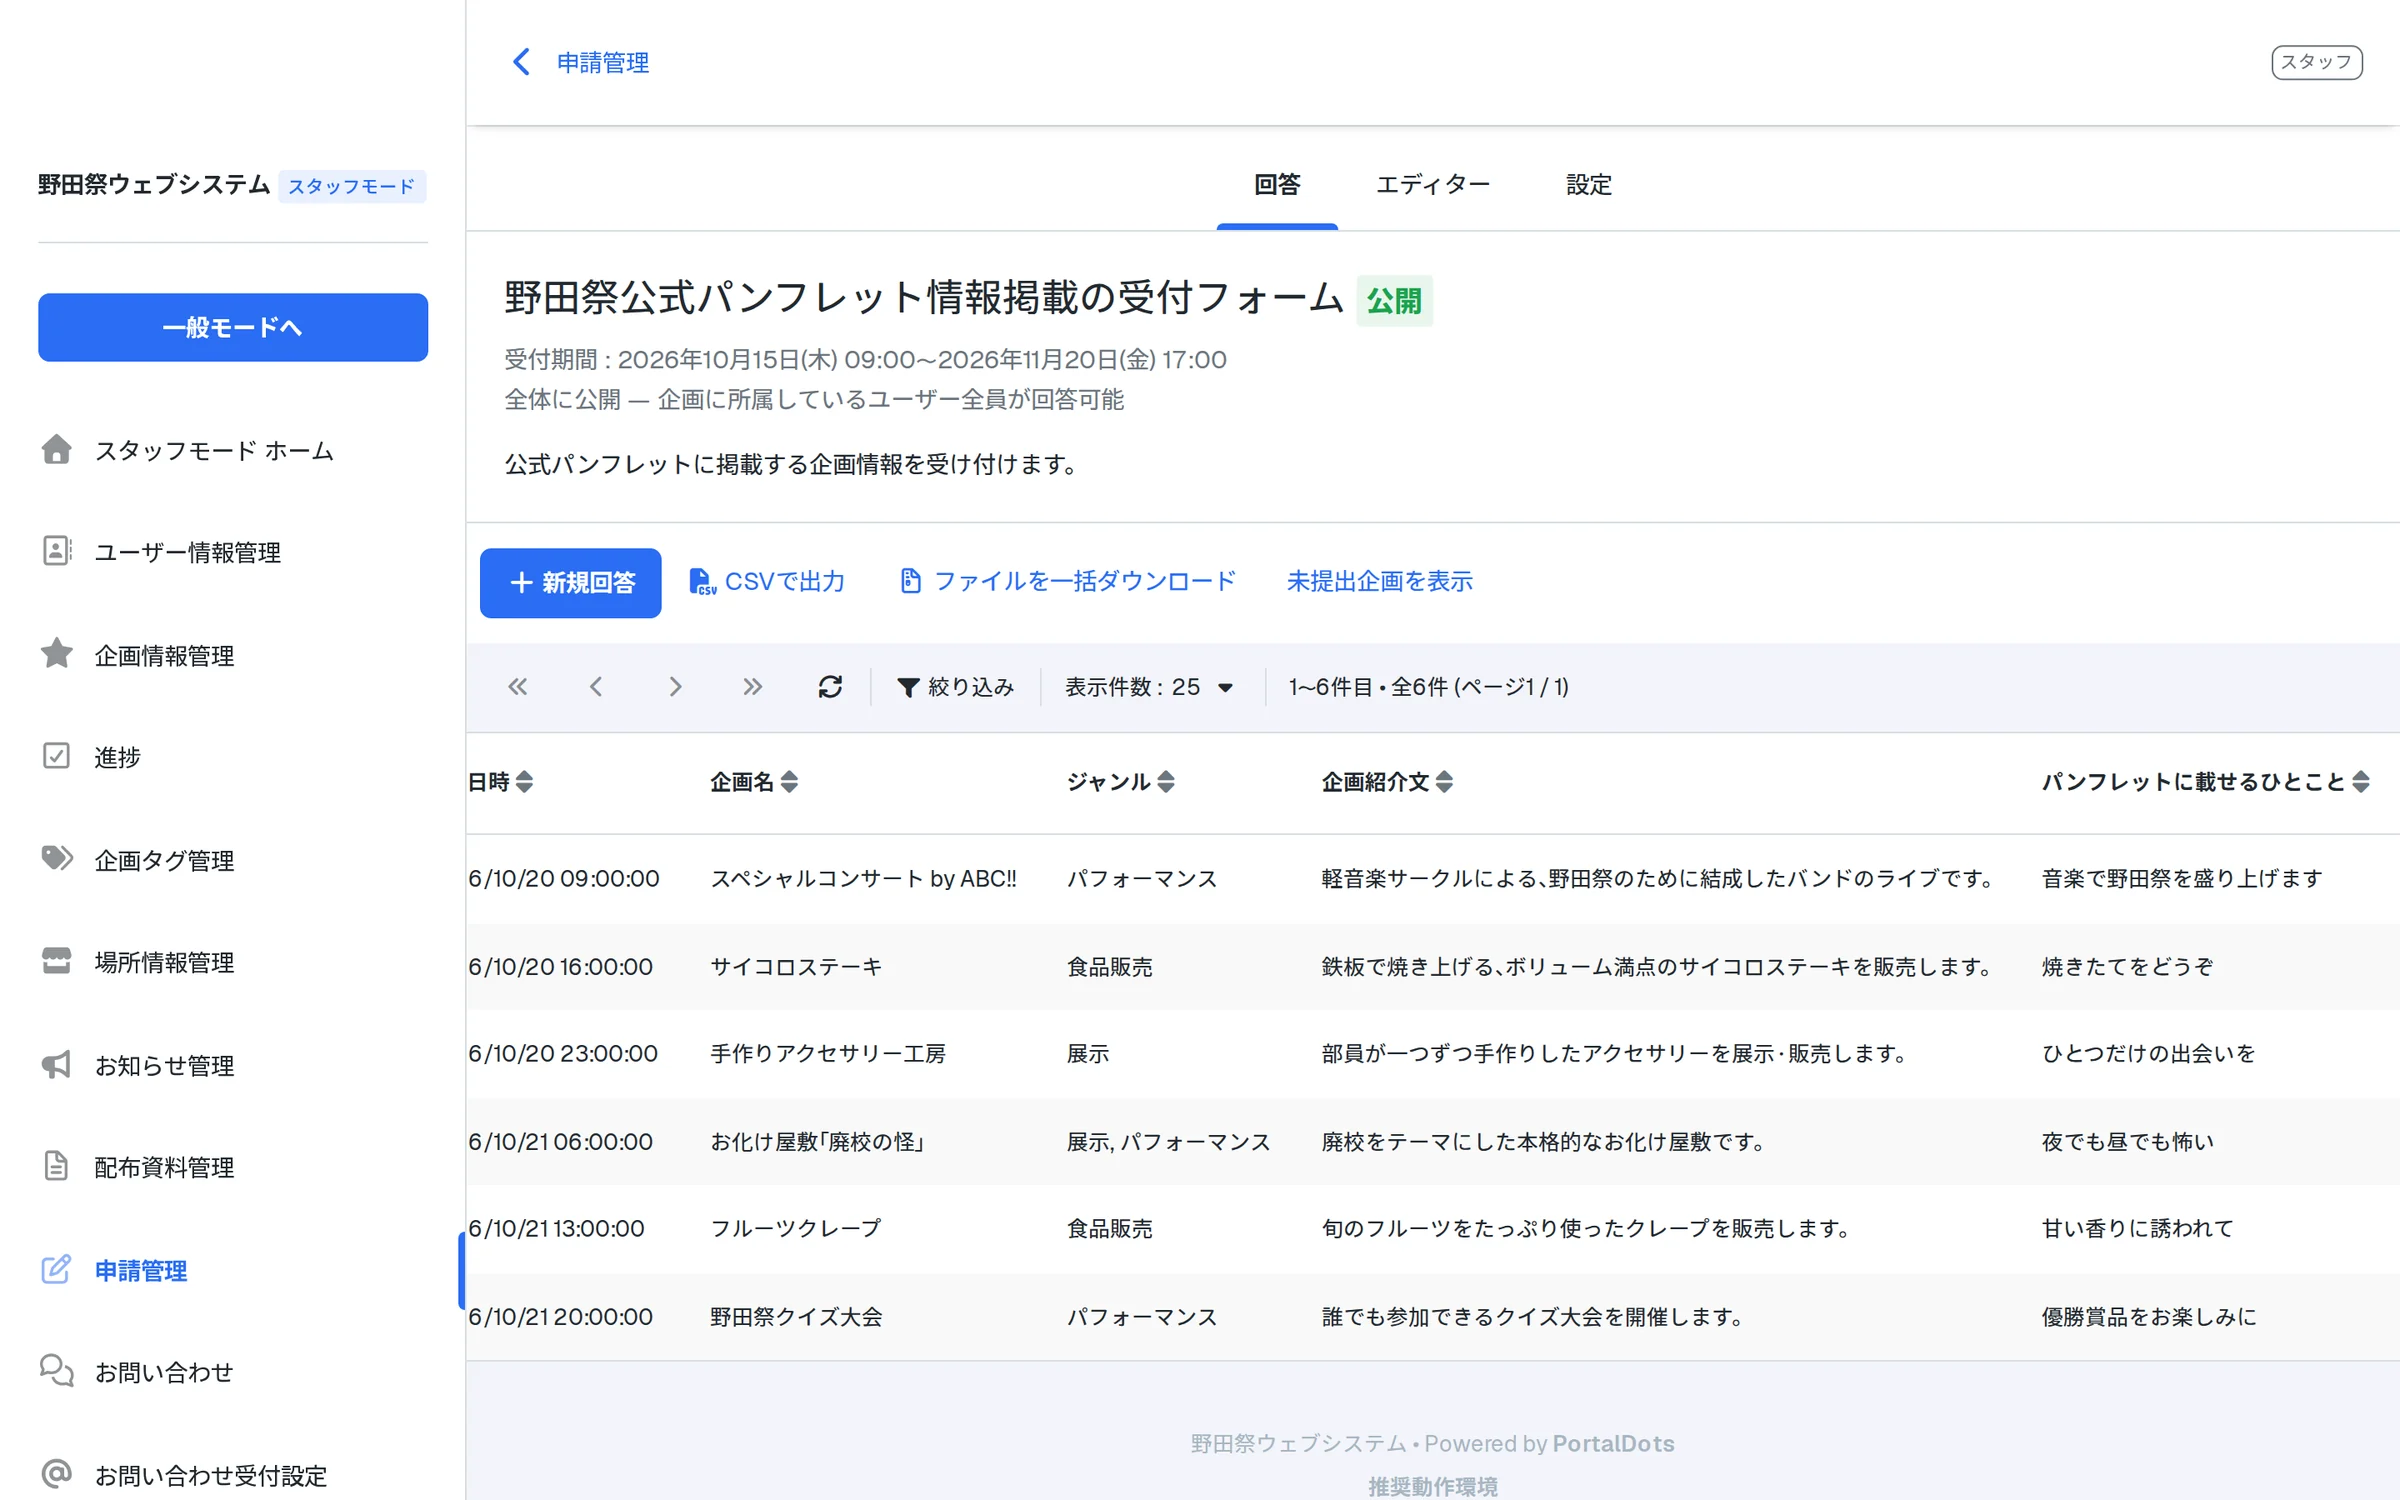The image size is (2400, 1500).
Task: Open the お化け屋敷「廃校の怪」 row
Action: 1432,1142
